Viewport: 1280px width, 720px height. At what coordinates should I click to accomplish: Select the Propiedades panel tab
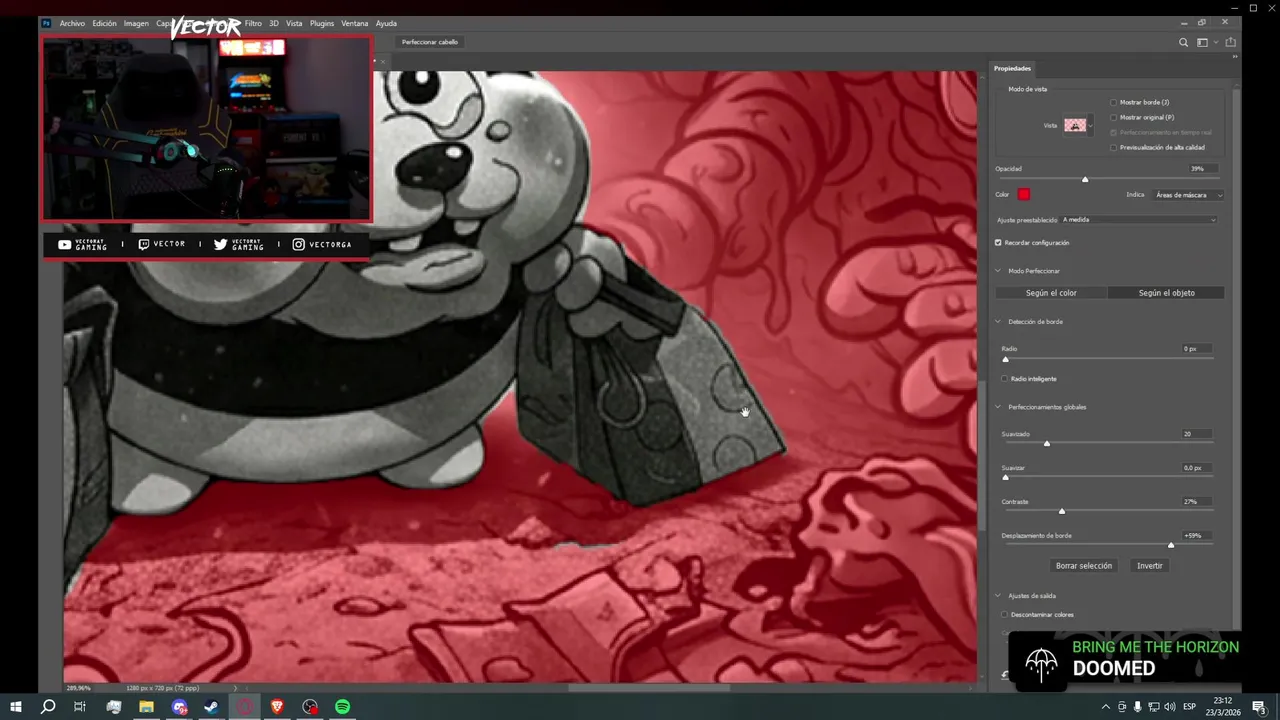pyautogui.click(x=1012, y=68)
